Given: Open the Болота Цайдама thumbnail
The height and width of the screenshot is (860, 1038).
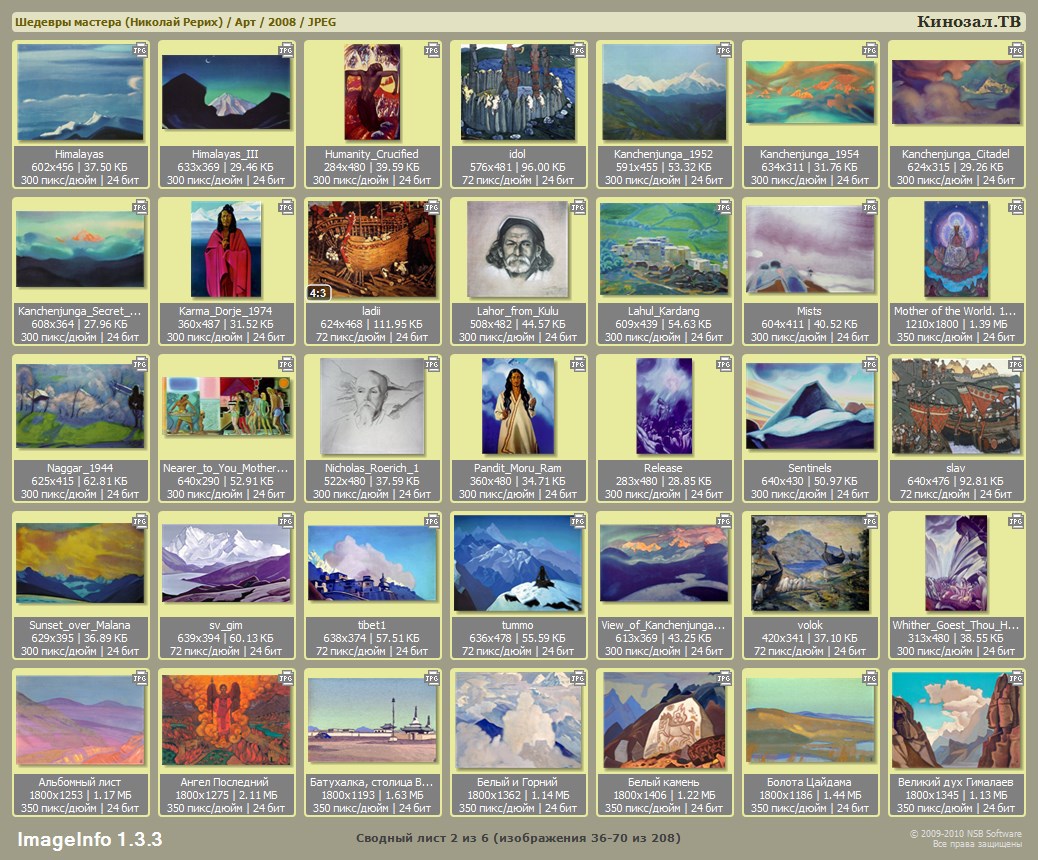Looking at the screenshot, I should point(810,720).
